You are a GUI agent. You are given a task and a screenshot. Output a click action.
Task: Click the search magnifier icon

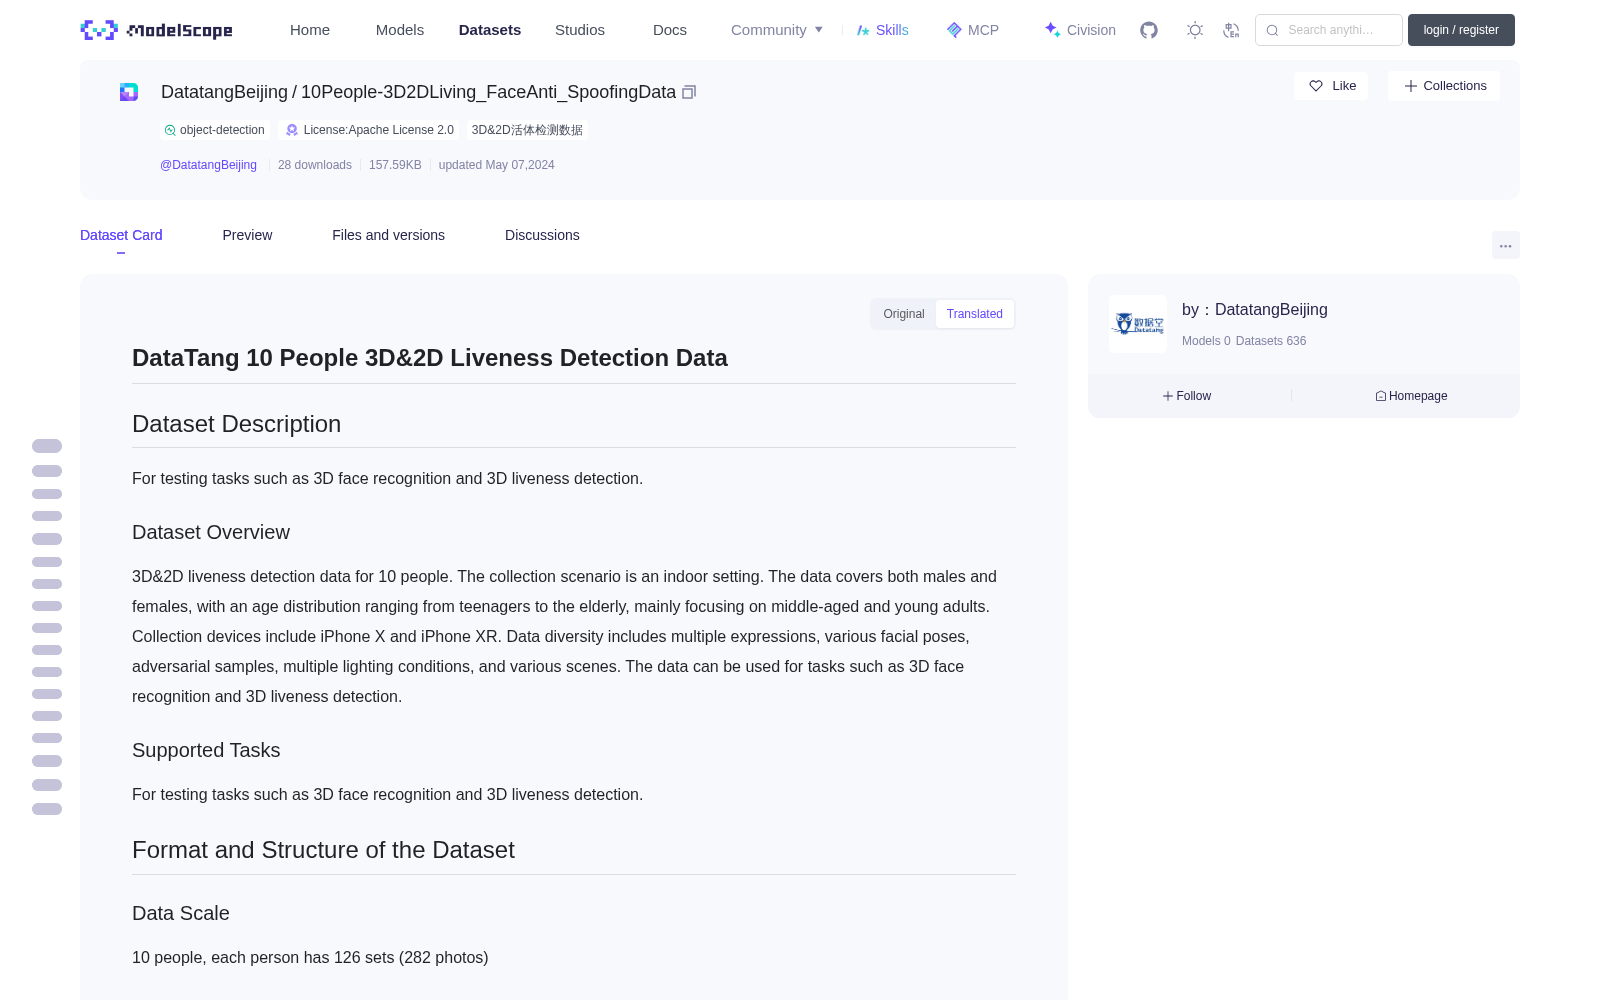[1273, 30]
